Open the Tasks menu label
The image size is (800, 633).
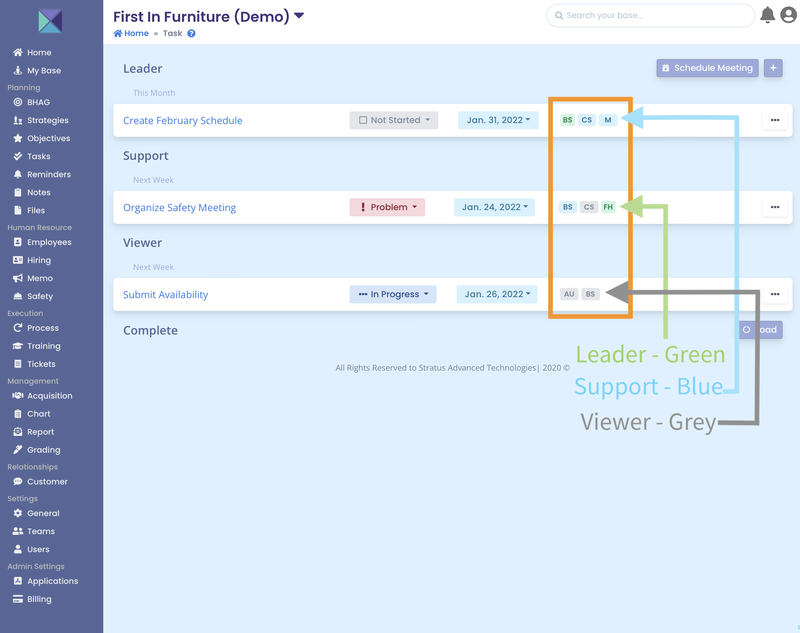tap(39, 156)
